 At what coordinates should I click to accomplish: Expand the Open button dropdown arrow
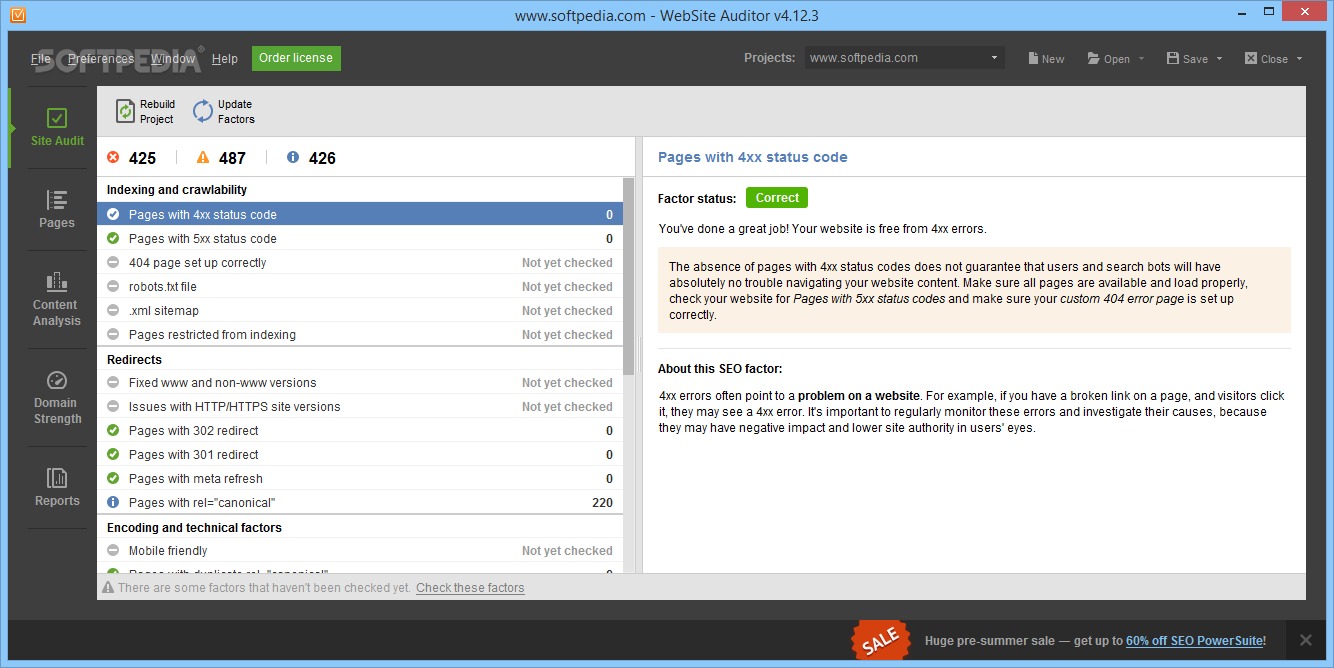[x=1141, y=59]
